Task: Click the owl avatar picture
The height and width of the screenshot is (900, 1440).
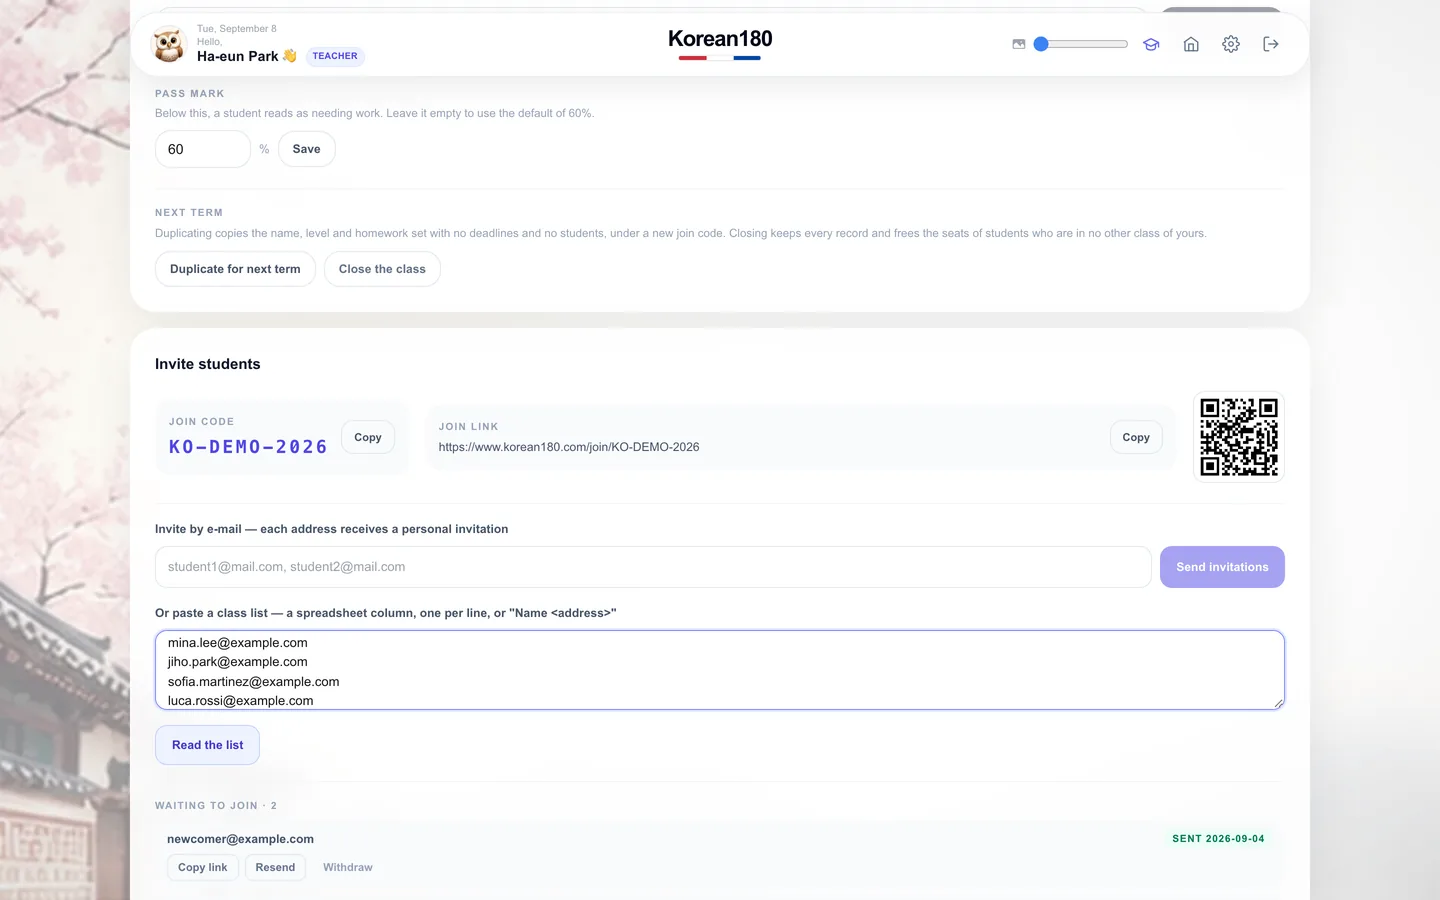Action: (169, 45)
